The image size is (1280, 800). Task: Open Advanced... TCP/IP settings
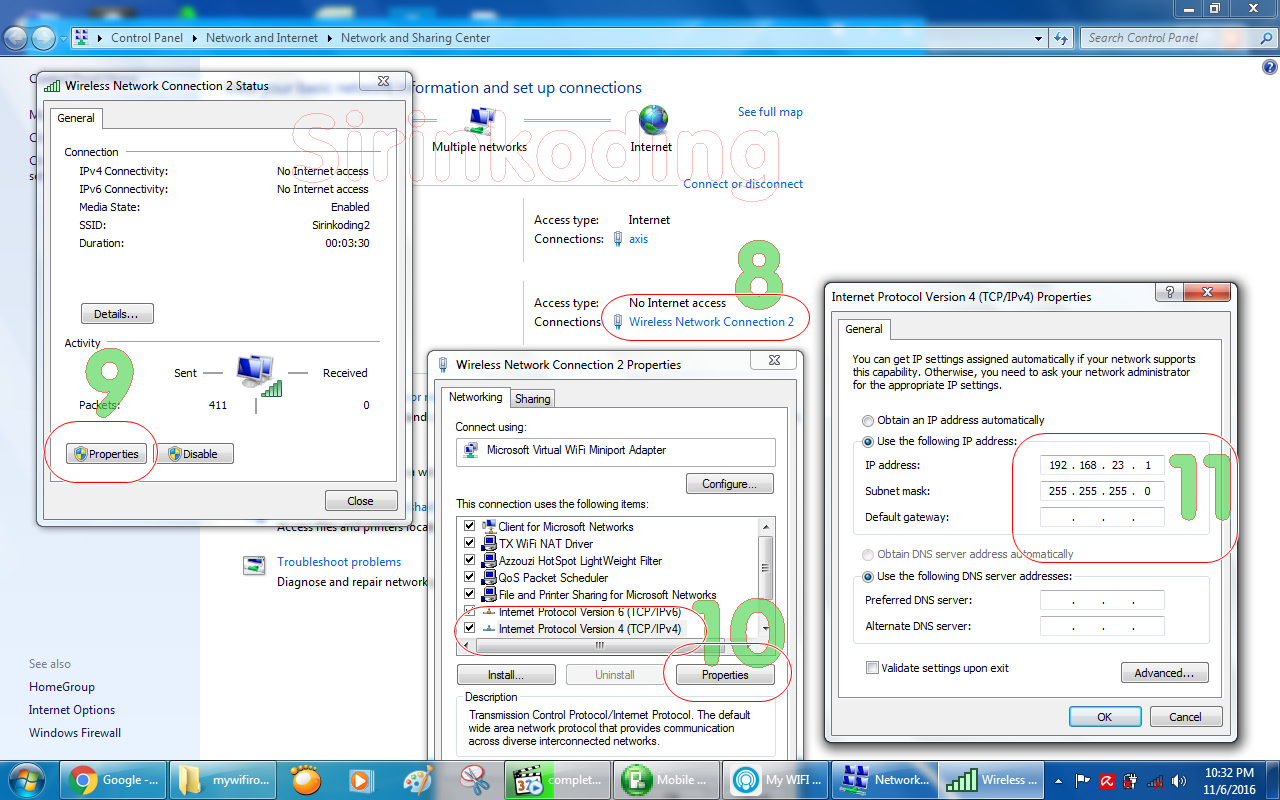(x=1164, y=673)
